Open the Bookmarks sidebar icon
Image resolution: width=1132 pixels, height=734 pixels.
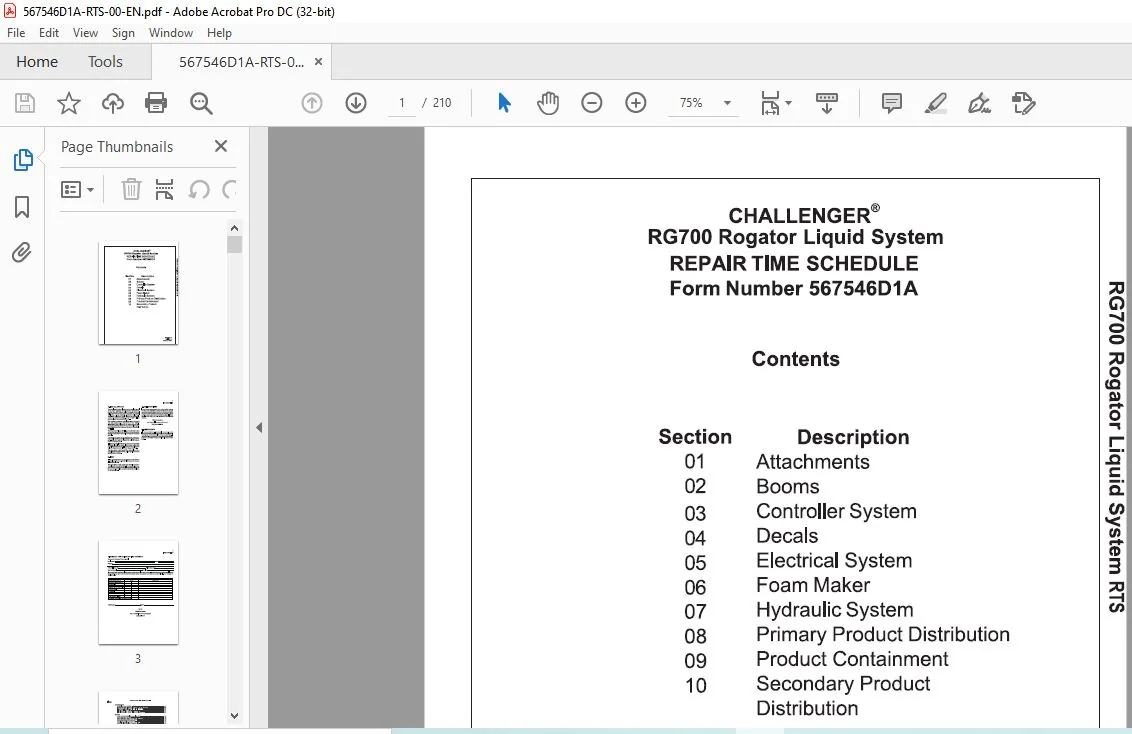point(22,207)
